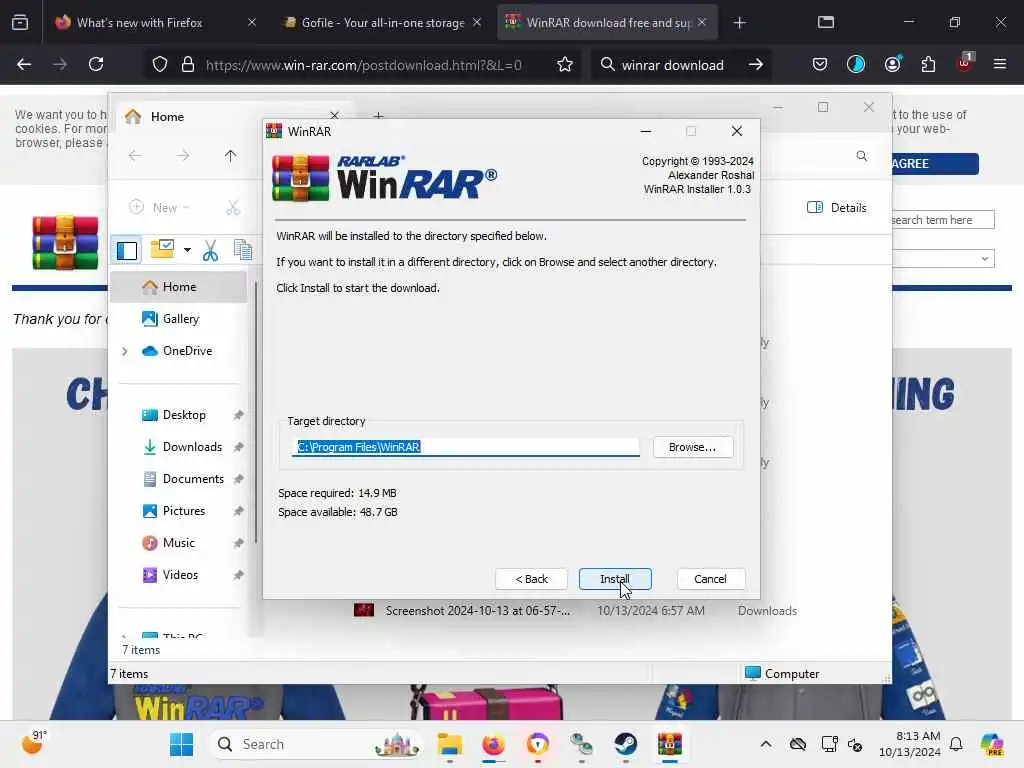This screenshot has height=768, width=1024.
Task: Open the pinned Desktop folder
Action: tap(184, 415)
